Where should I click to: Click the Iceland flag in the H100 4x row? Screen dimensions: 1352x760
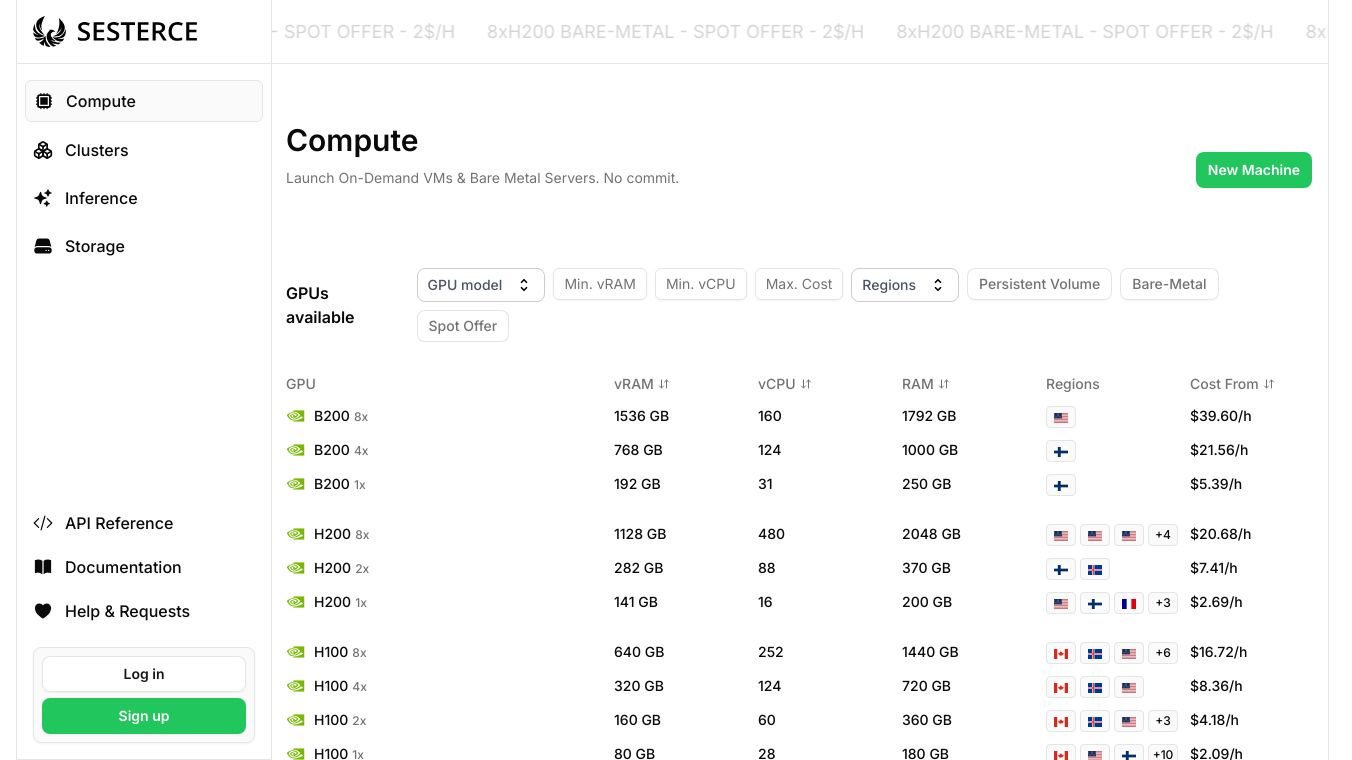(1095, 687)
